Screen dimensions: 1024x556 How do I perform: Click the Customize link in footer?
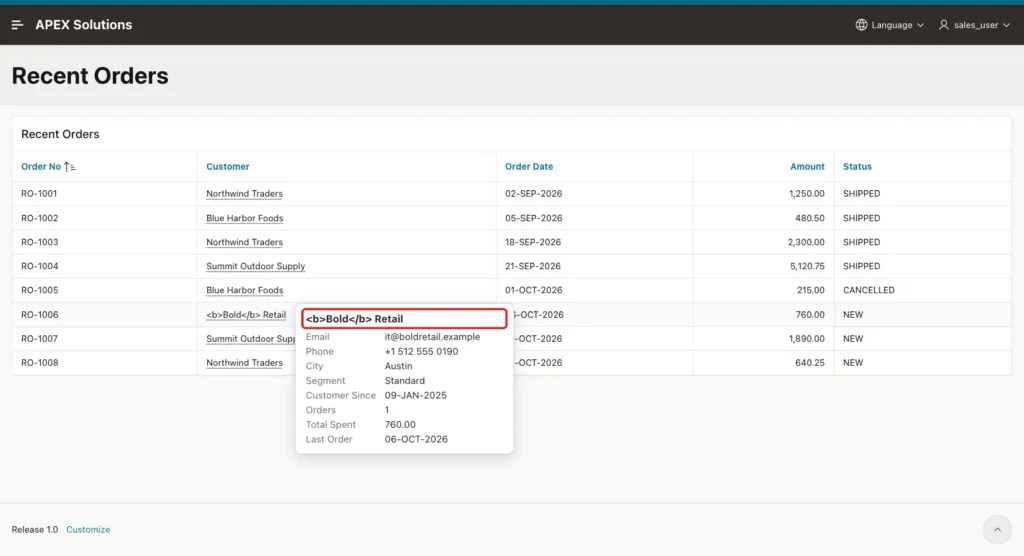click(x=88, y=530)
